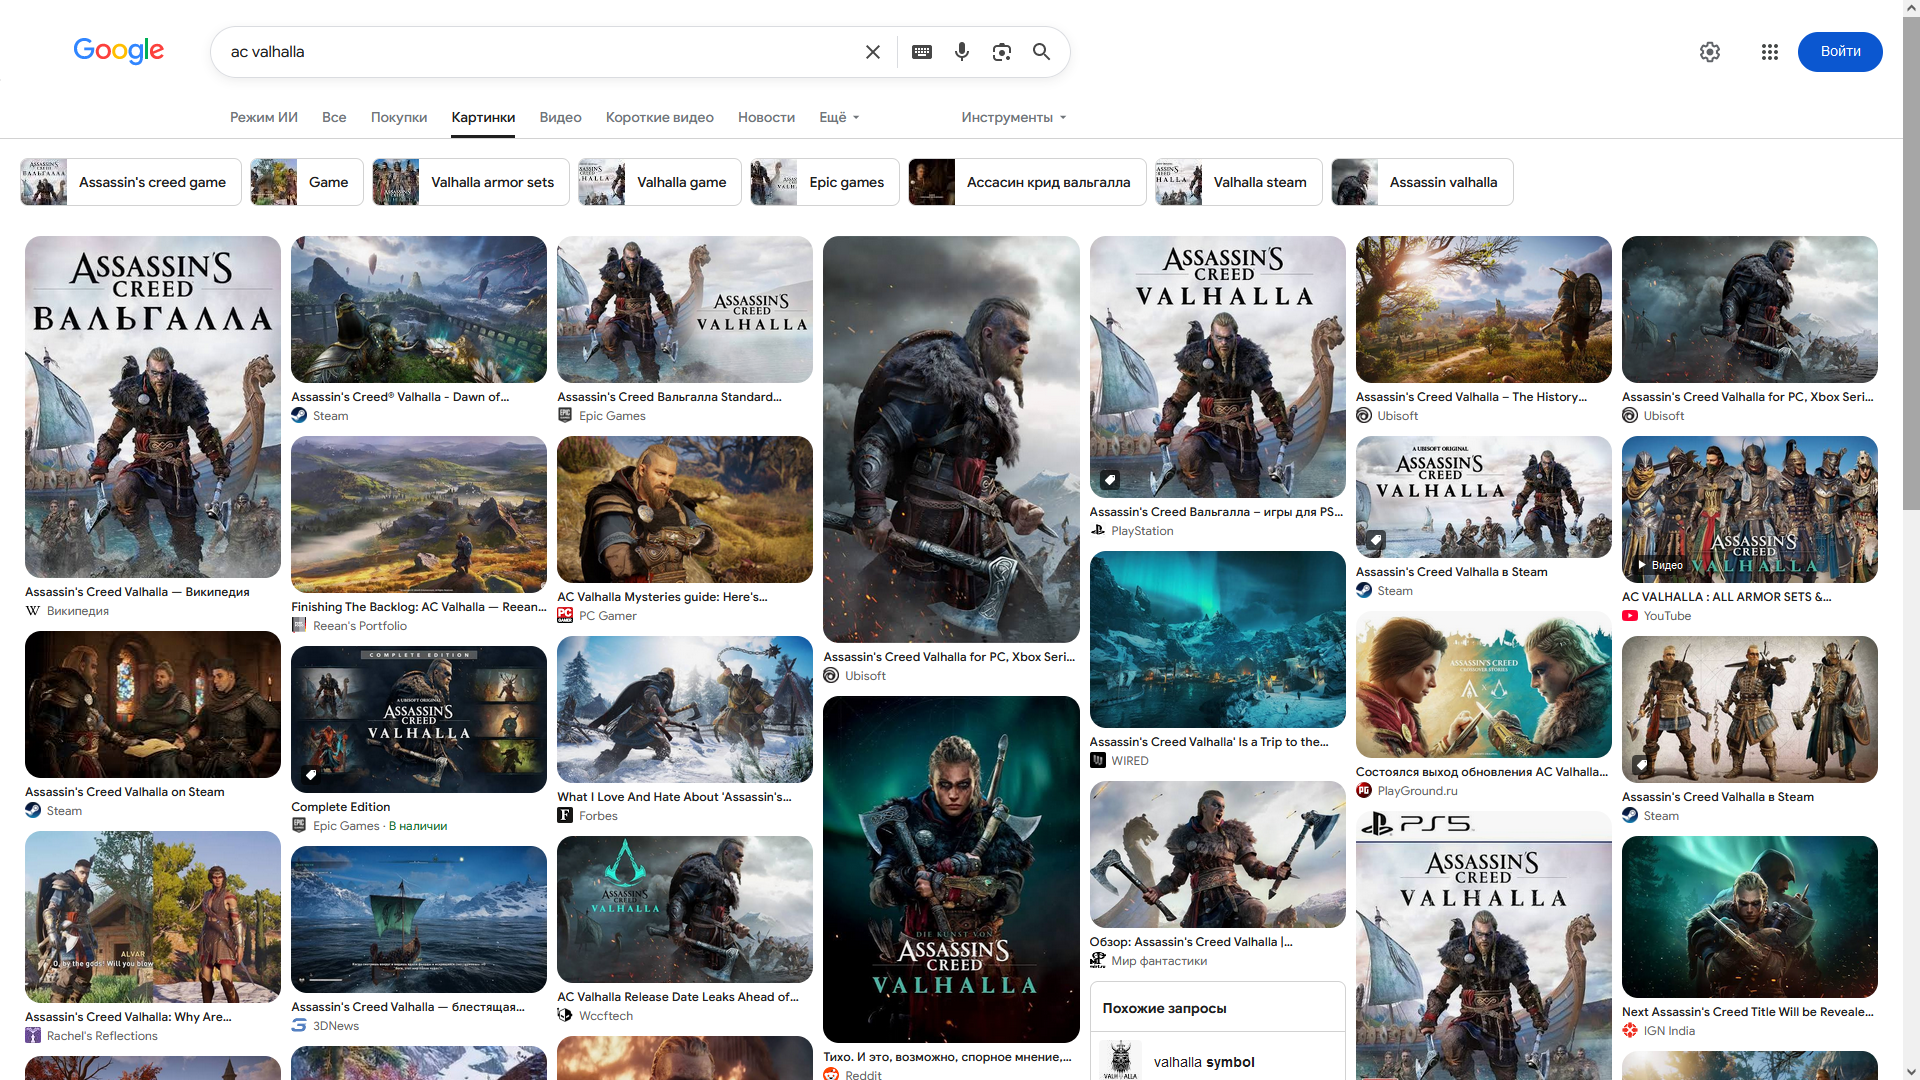This screenshot has height=1080, width=1920.
Task: Switch to Все results tab
Action: tap(334, 118)
